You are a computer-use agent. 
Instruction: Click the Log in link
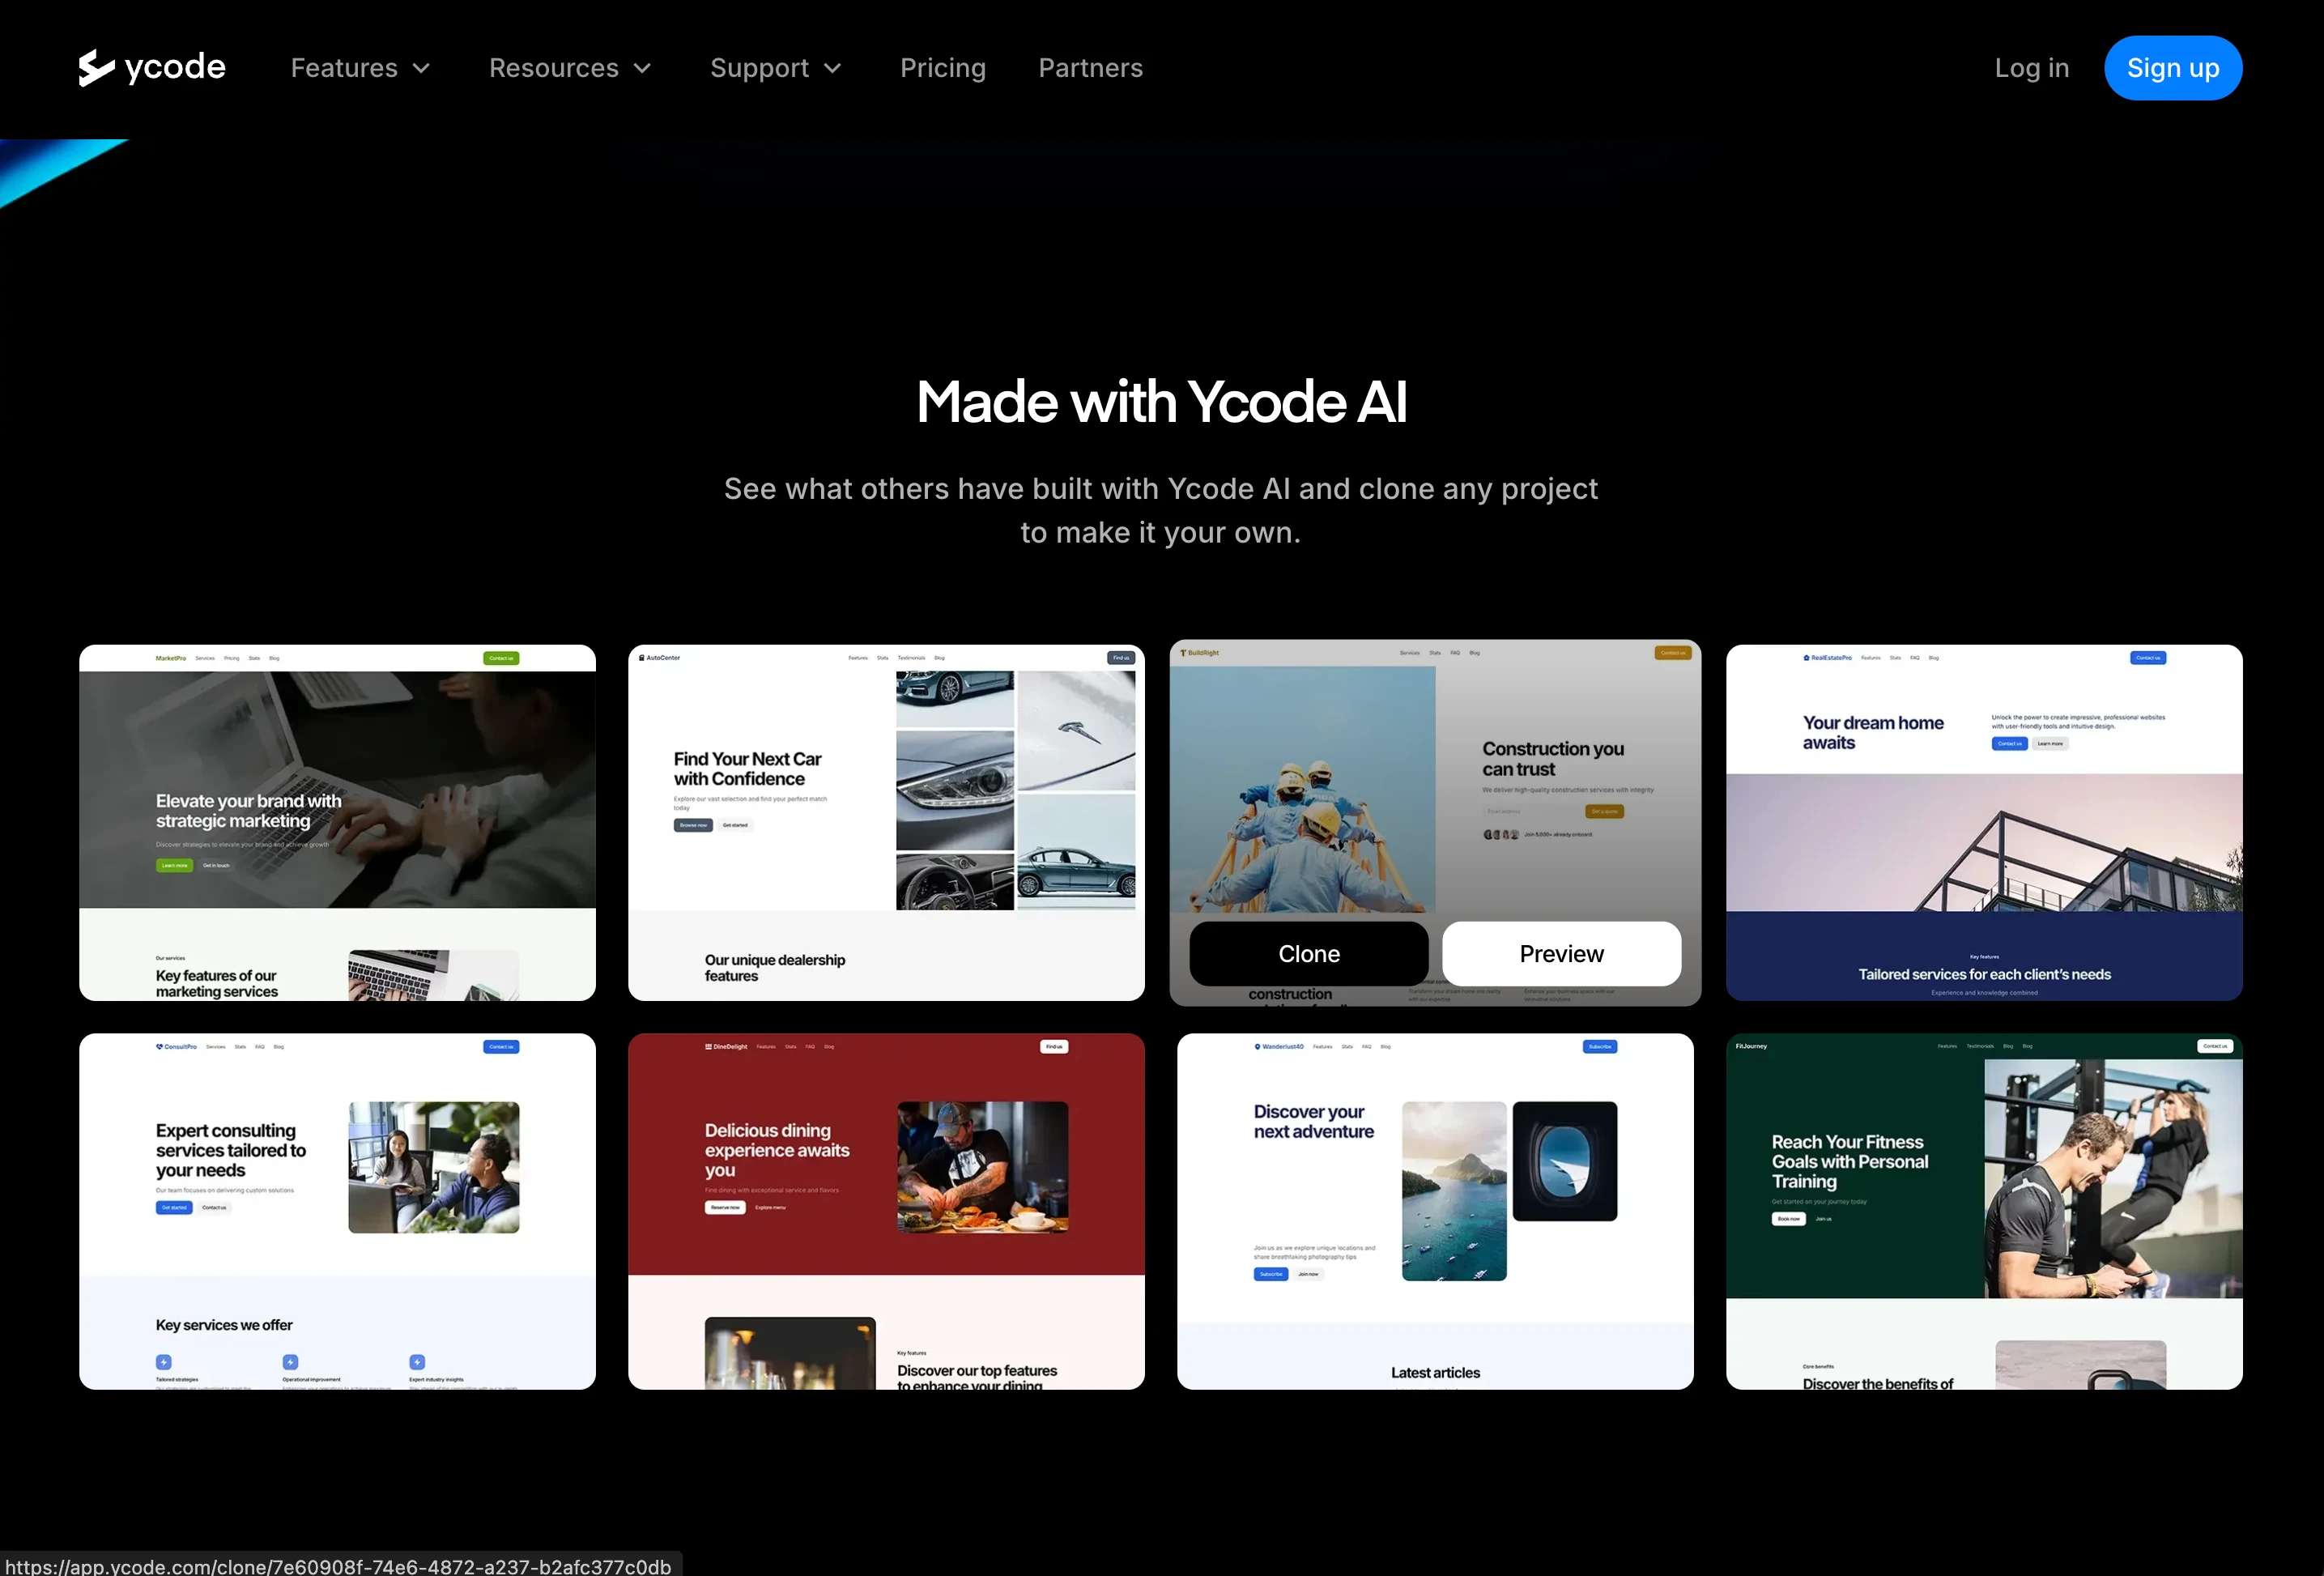pos(2031,68)
